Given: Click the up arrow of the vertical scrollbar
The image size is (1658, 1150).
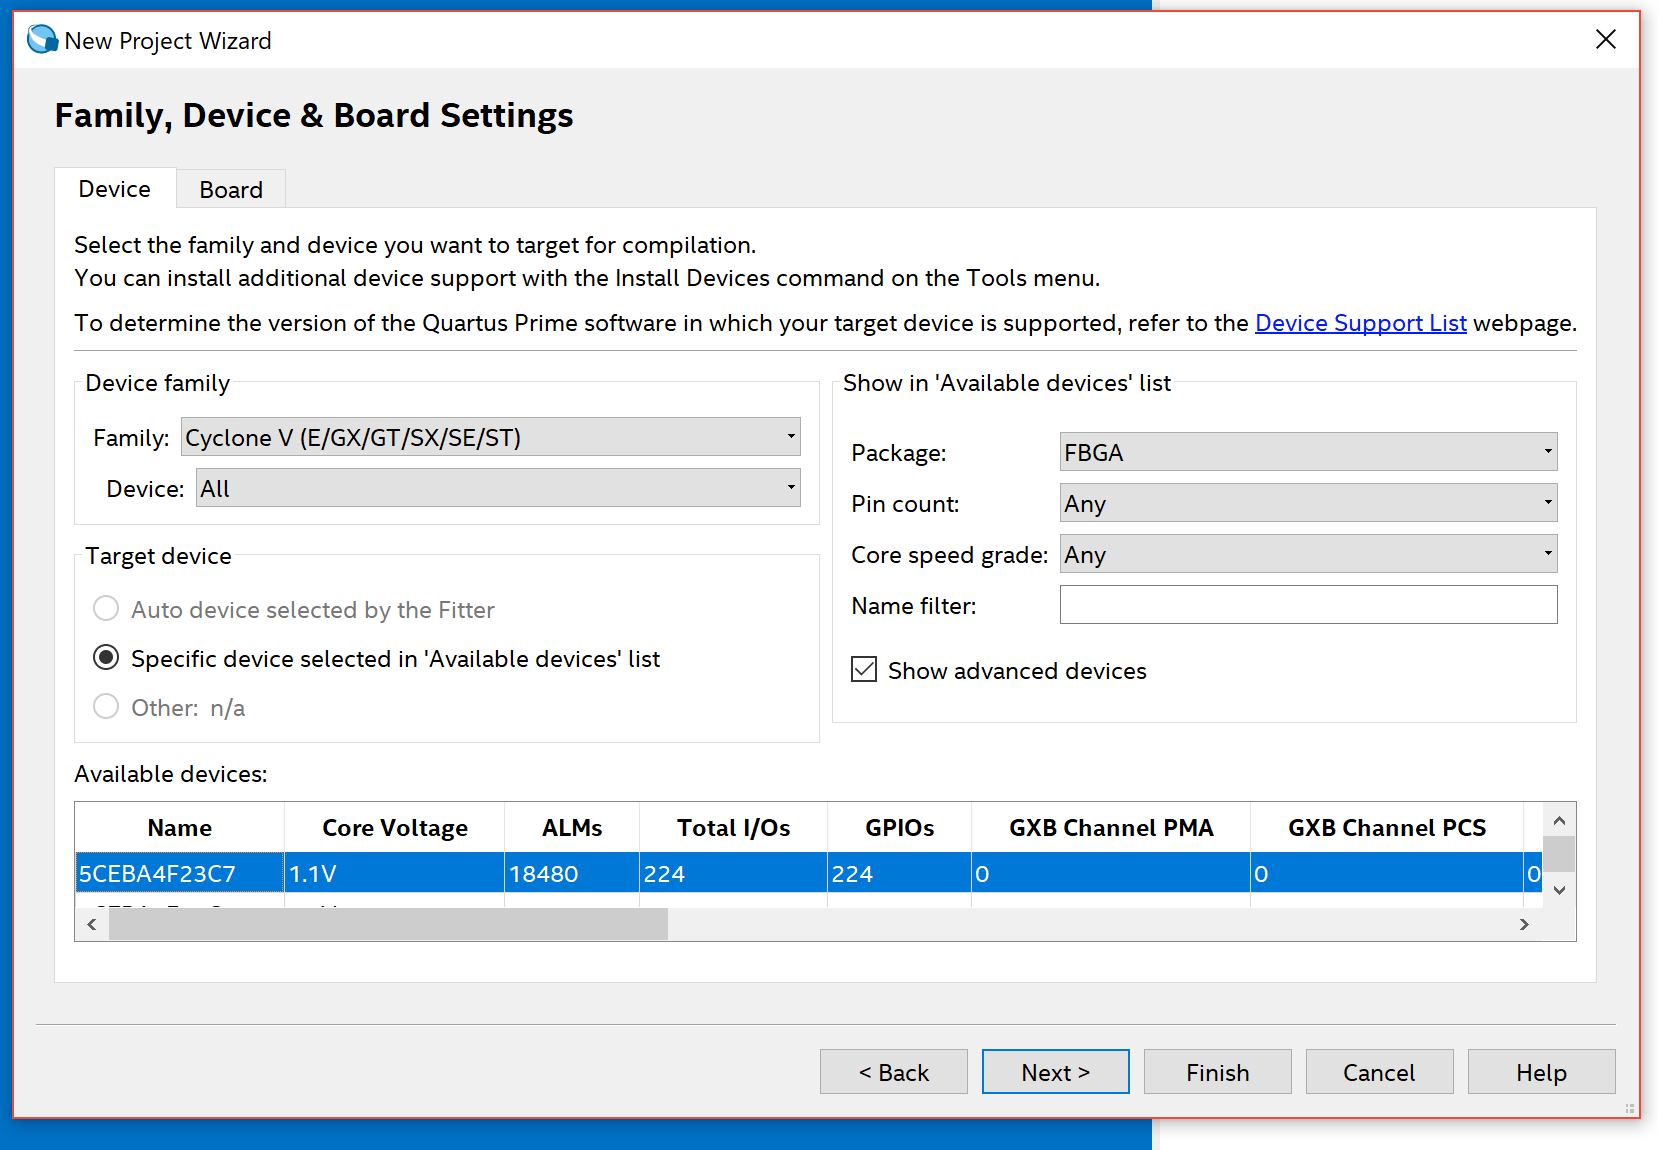Looking at the screenshot, I should pos(1559,821).
